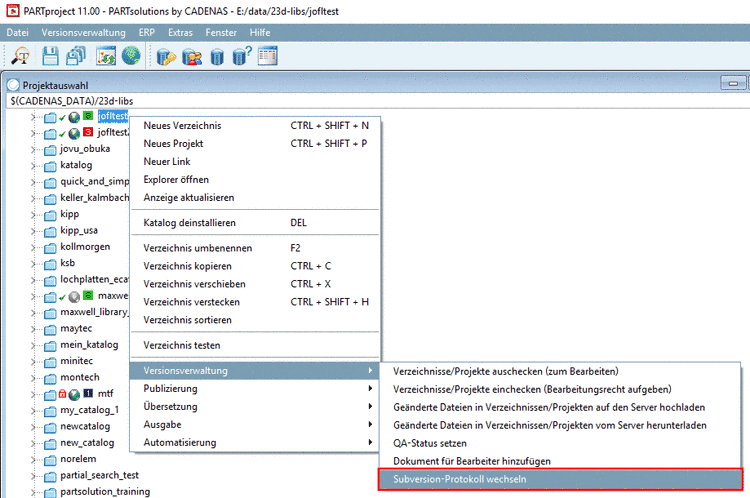The height and width of the screenshot is (498, 750).
Task: Click the window with green arrows toolbar icon
Action: (106, 56)
